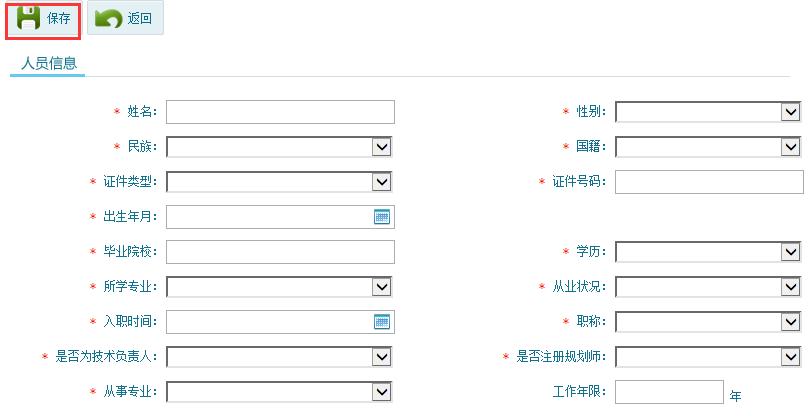Select the 人员信息 tab
The image size is (809, 416).
[48, 63]
